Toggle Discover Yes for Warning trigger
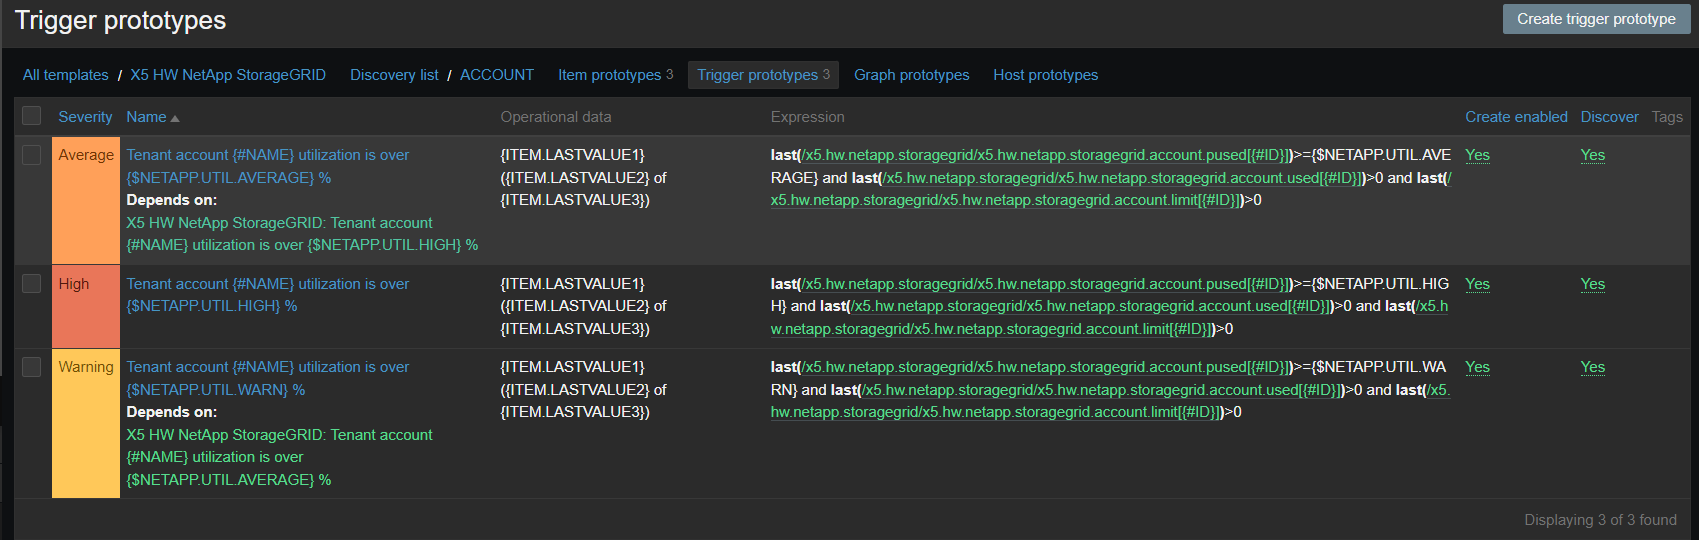 (1592, 367)
